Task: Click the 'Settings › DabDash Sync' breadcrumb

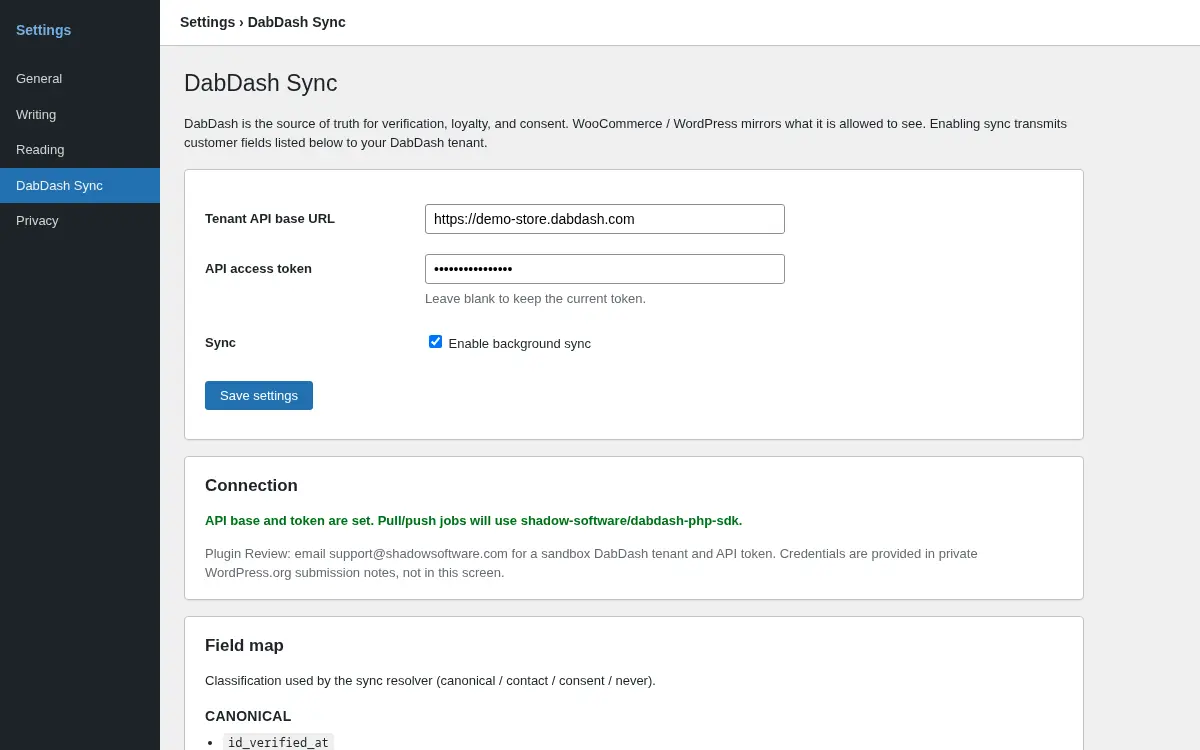Action: point(263,22)
